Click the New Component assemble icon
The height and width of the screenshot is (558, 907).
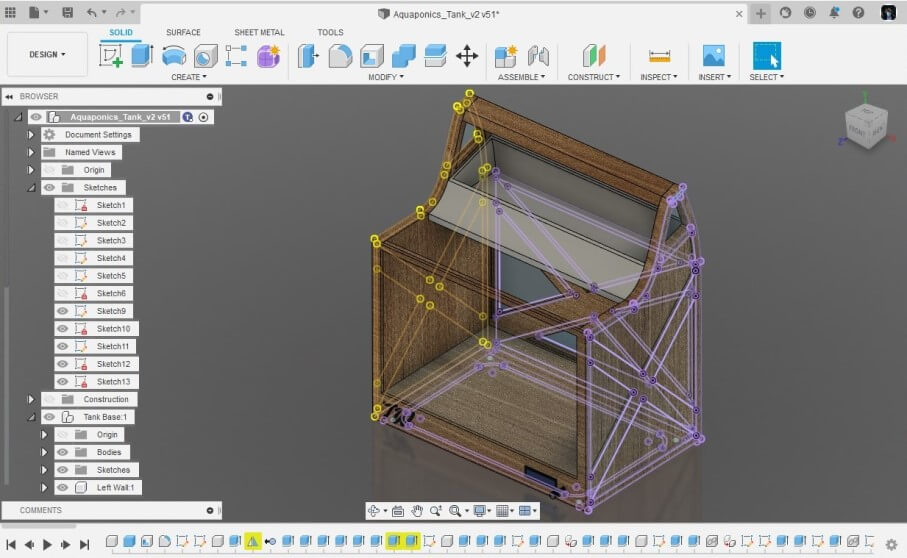[506, 56]
